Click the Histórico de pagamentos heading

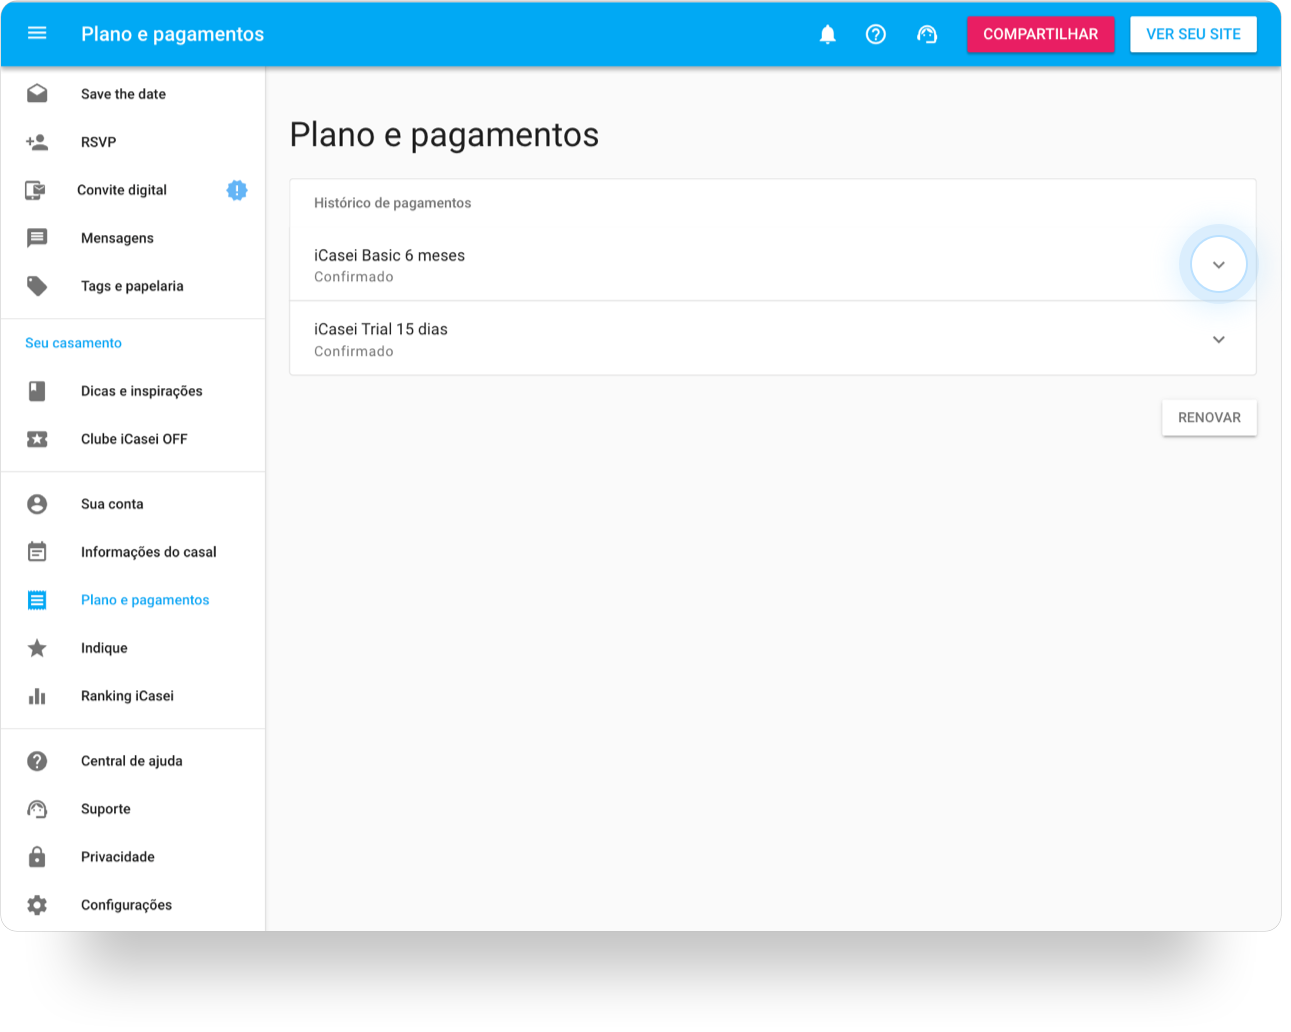[x=392, y=203]
